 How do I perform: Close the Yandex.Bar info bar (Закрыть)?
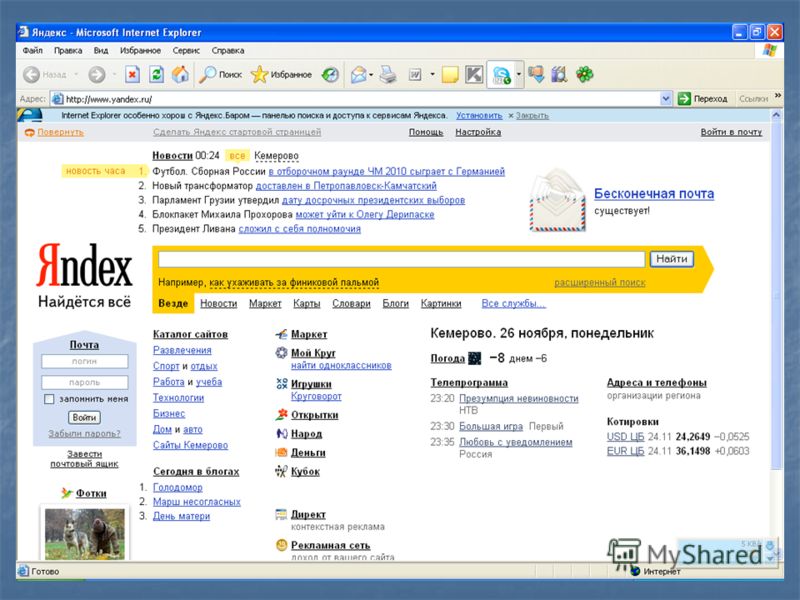[528, 115]
